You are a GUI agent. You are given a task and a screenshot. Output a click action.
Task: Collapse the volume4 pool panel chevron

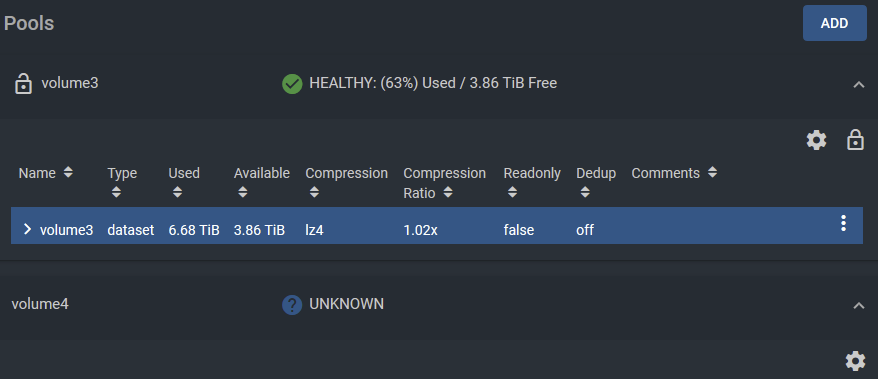(858, 305)
